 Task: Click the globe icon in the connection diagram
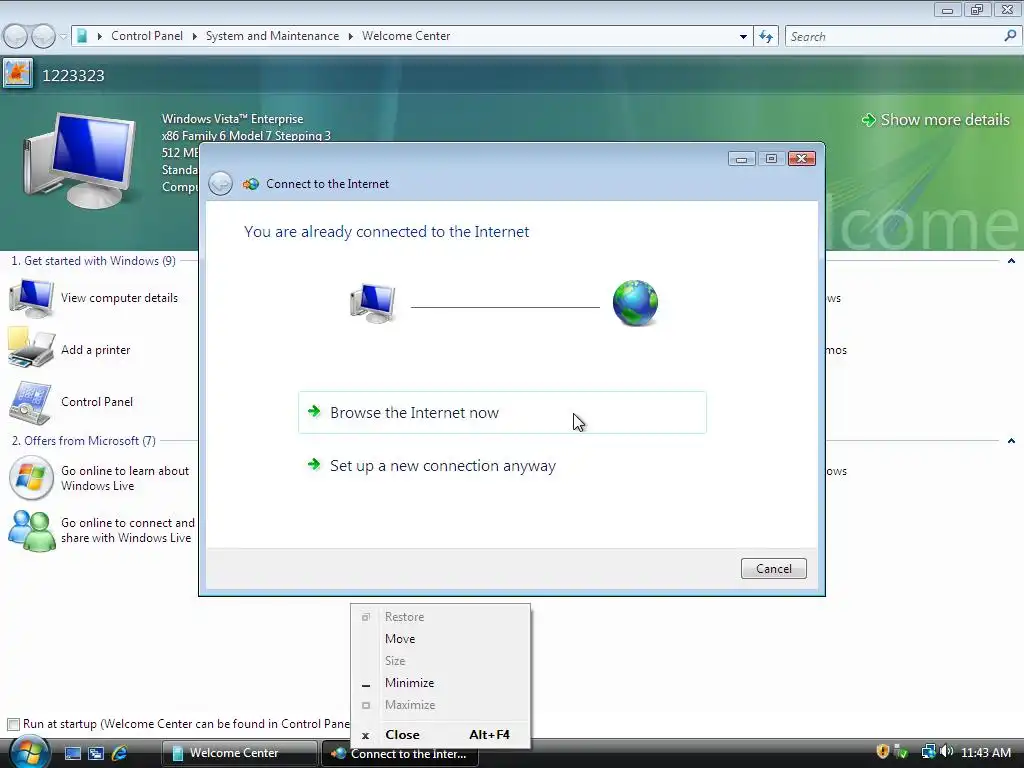coord(635,303)
